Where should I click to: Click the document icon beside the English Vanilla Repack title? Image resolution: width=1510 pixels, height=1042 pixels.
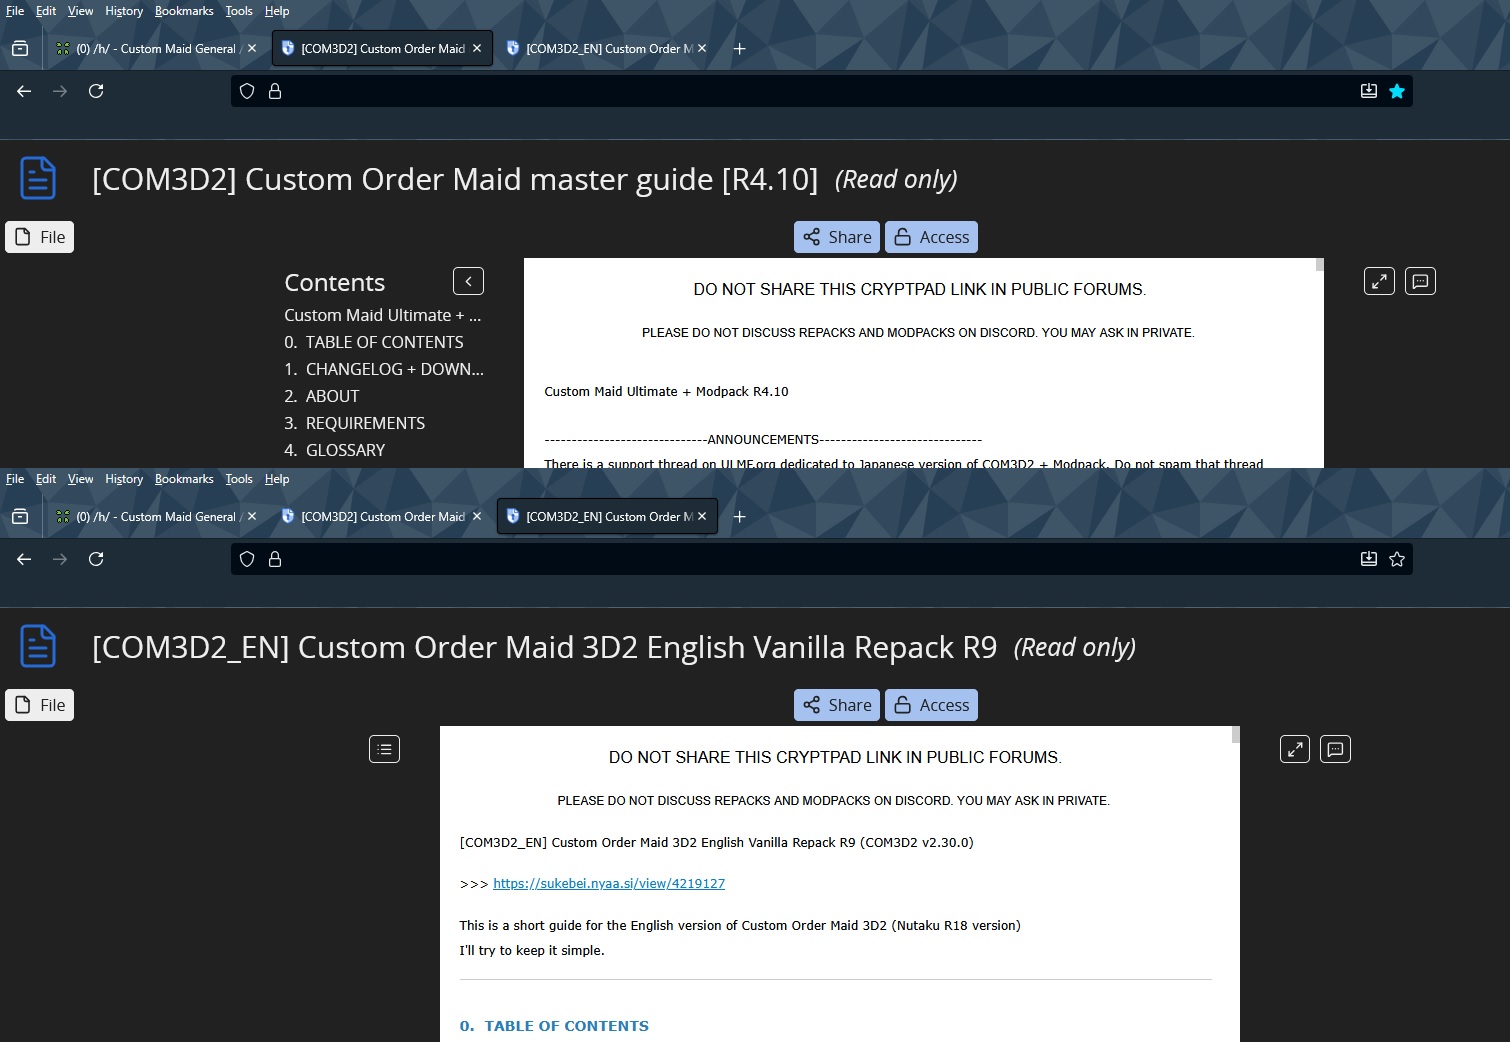tap(38, 647)
